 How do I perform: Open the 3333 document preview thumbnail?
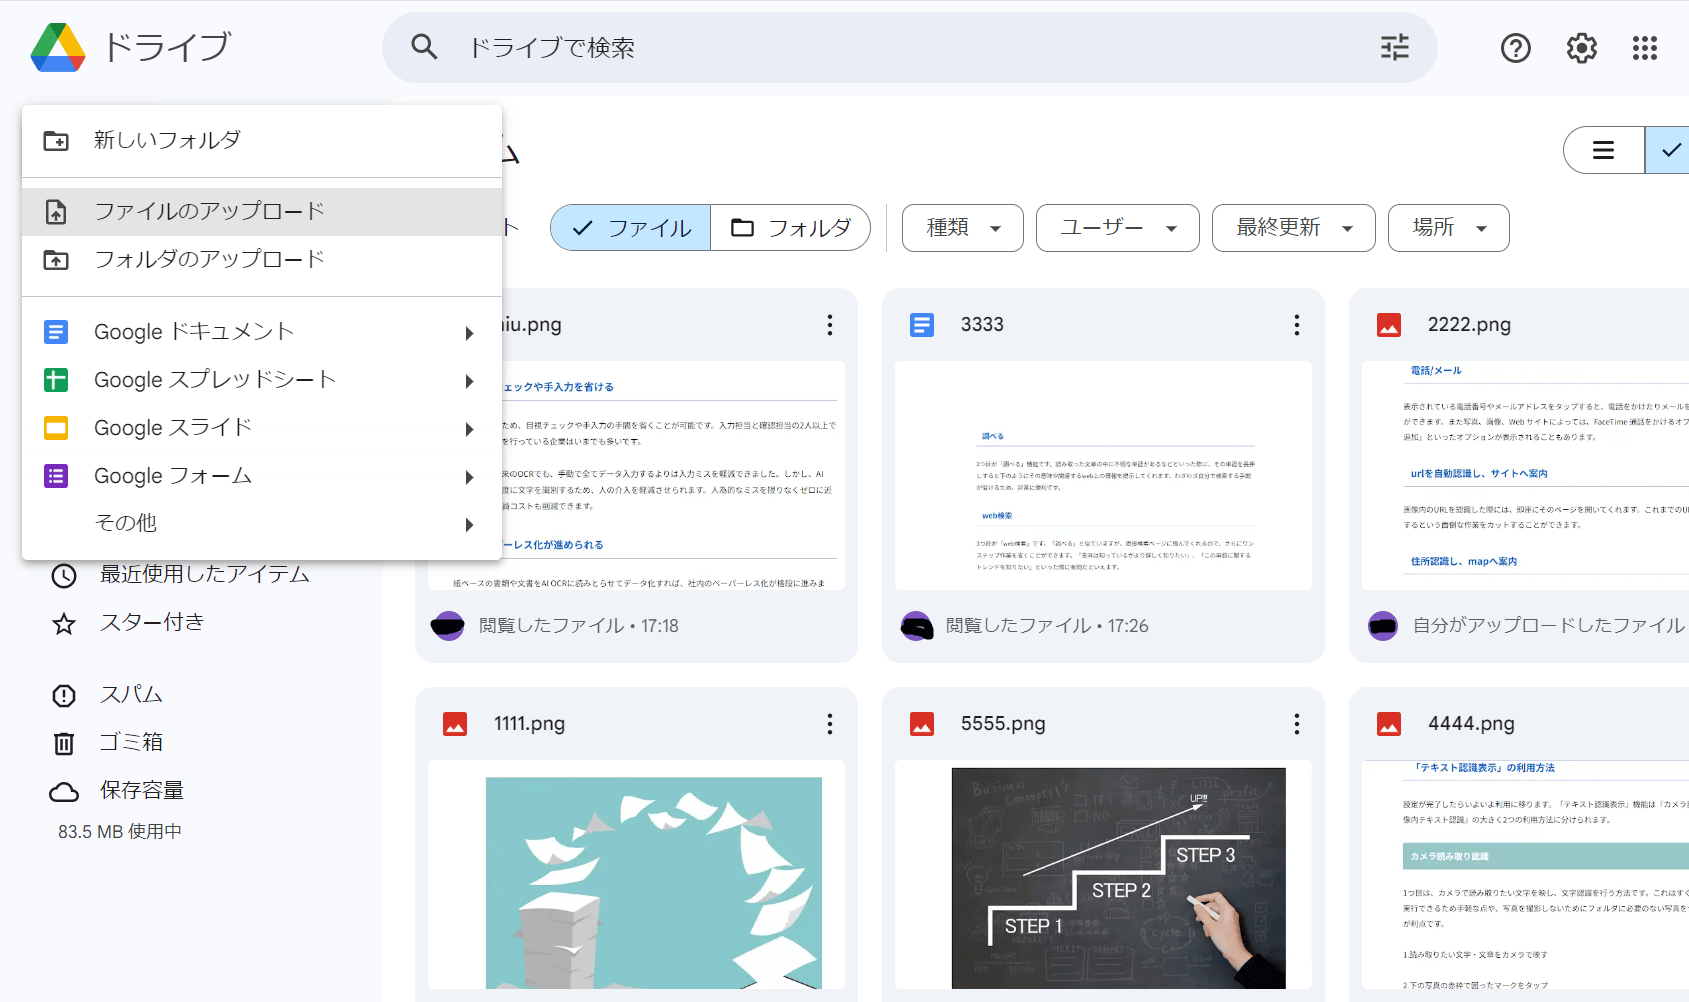1103,475
